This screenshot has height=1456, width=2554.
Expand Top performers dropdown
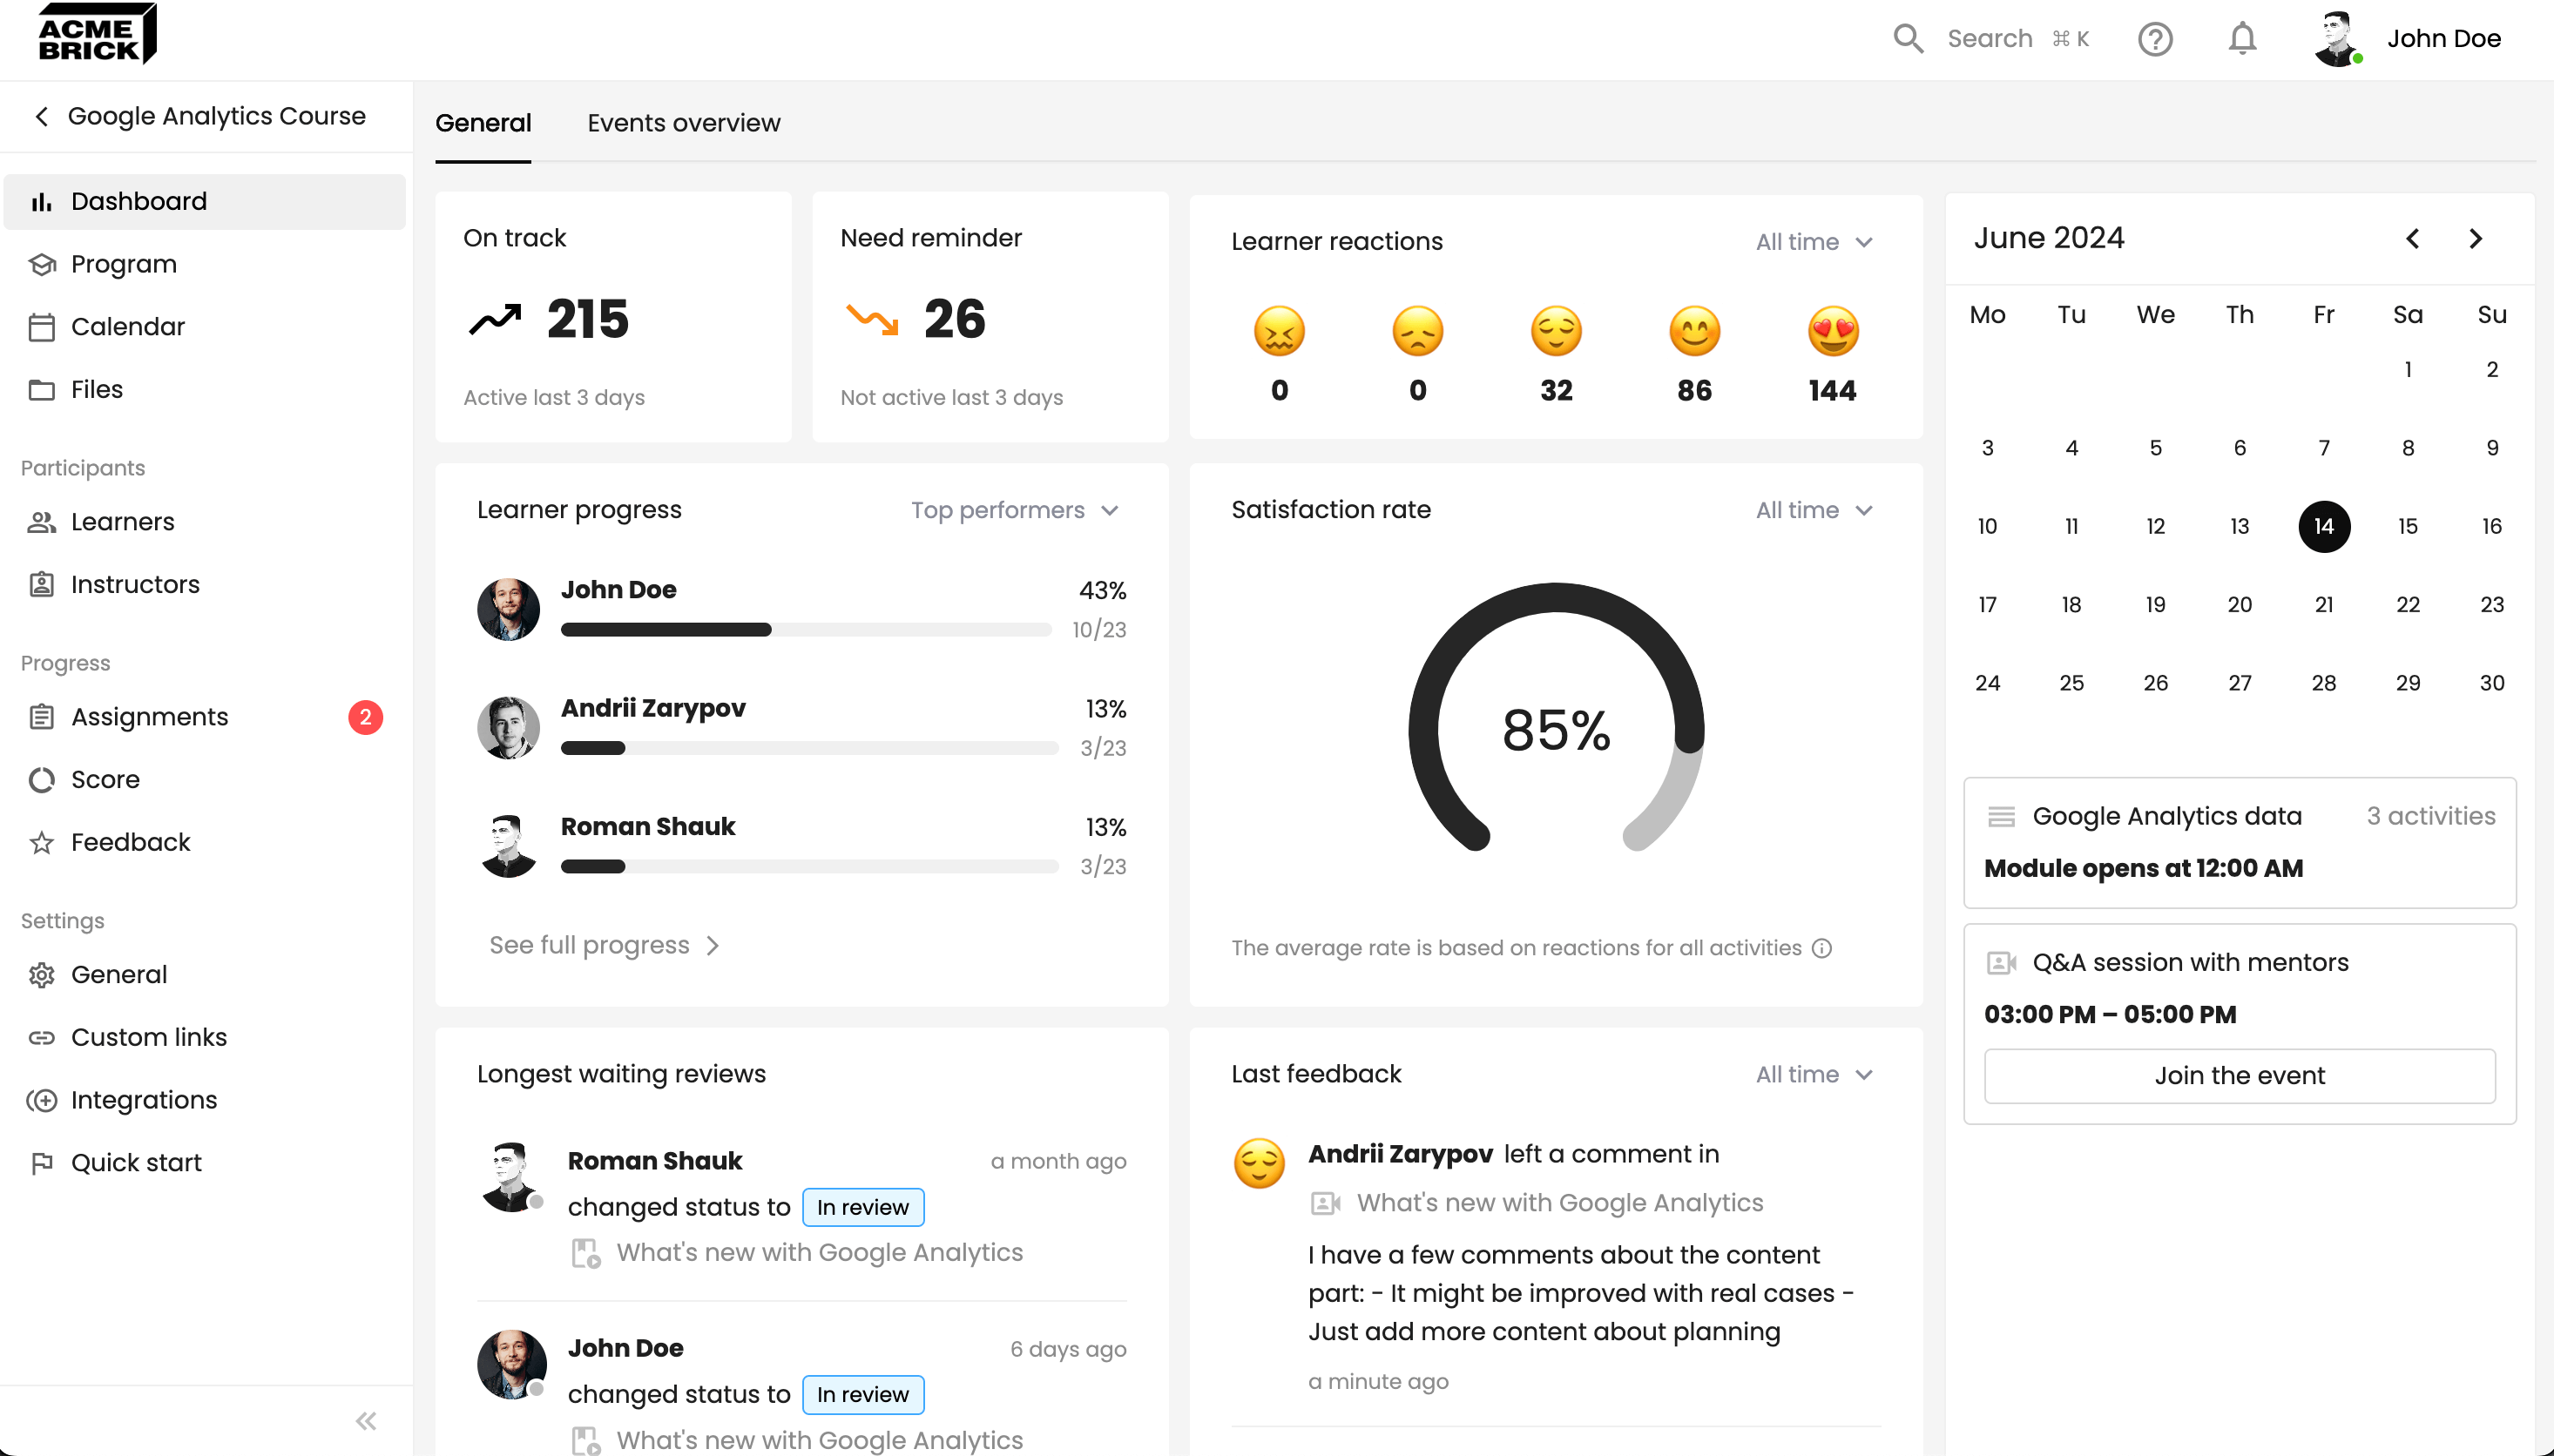pos(1014,510)
